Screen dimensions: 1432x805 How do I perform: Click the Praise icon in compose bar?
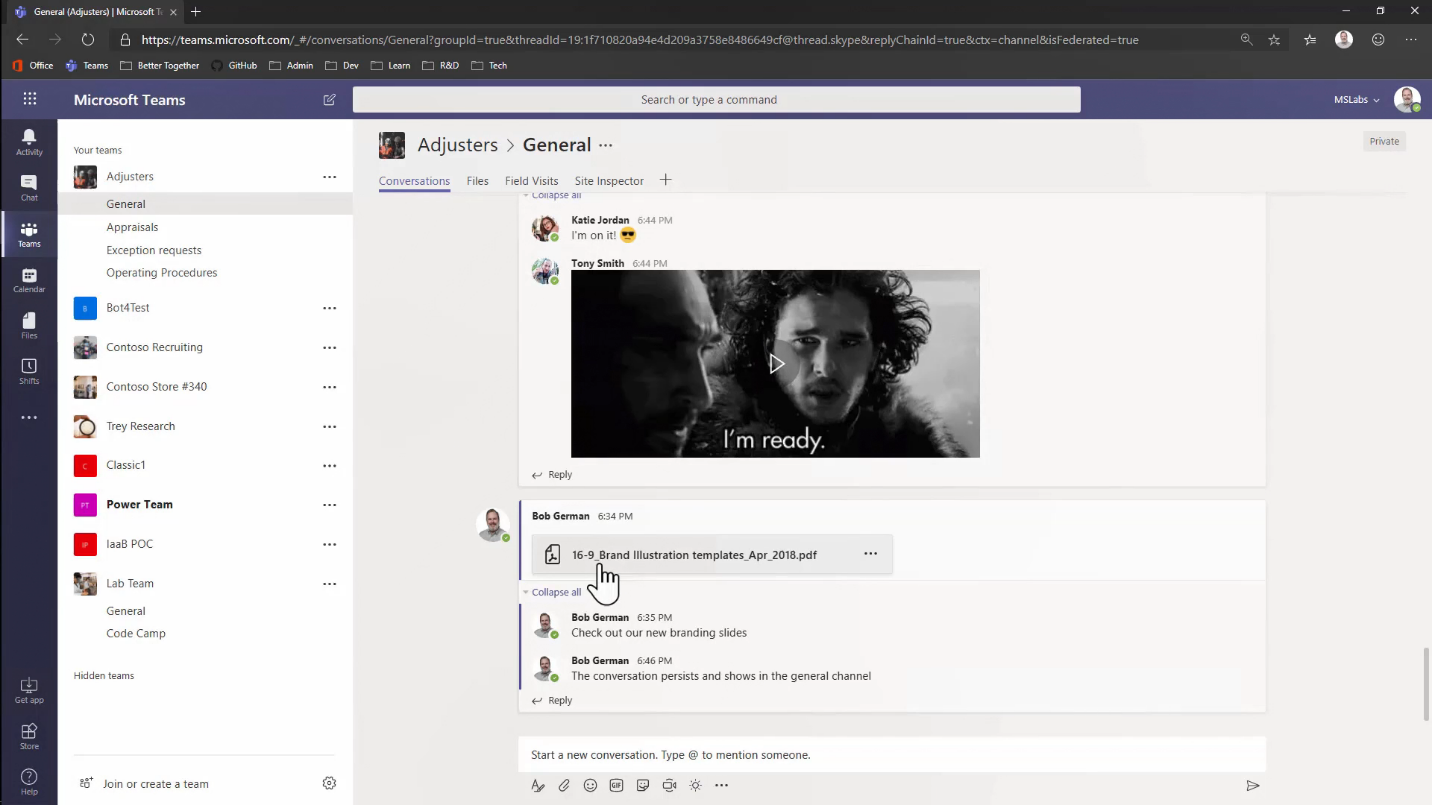click(x=695, y=786)
